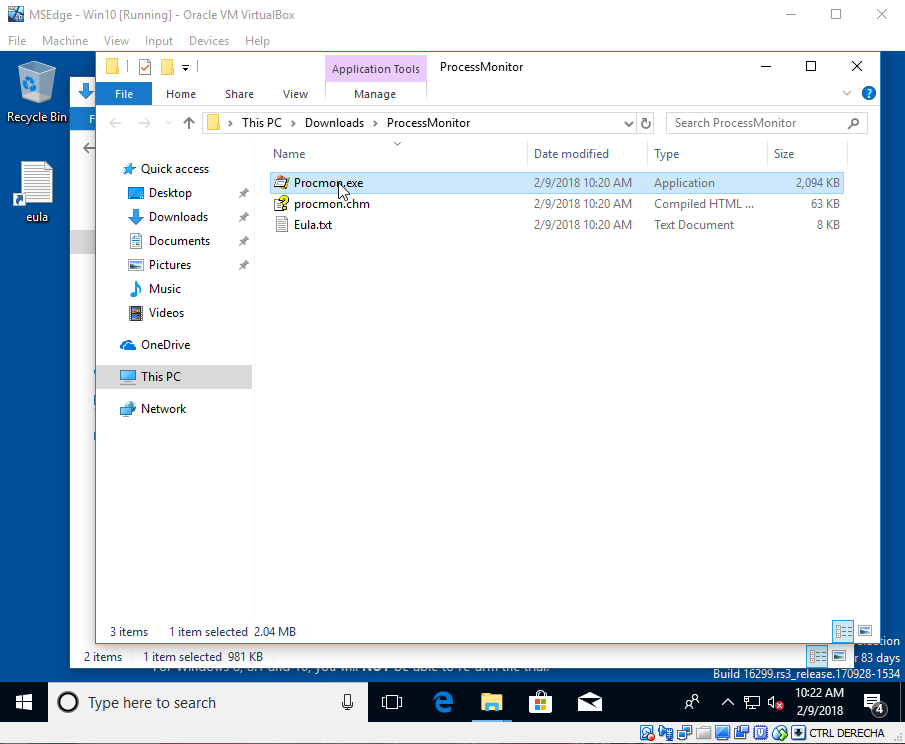Expand the ribbon with chevron arrow

[848, 93]
